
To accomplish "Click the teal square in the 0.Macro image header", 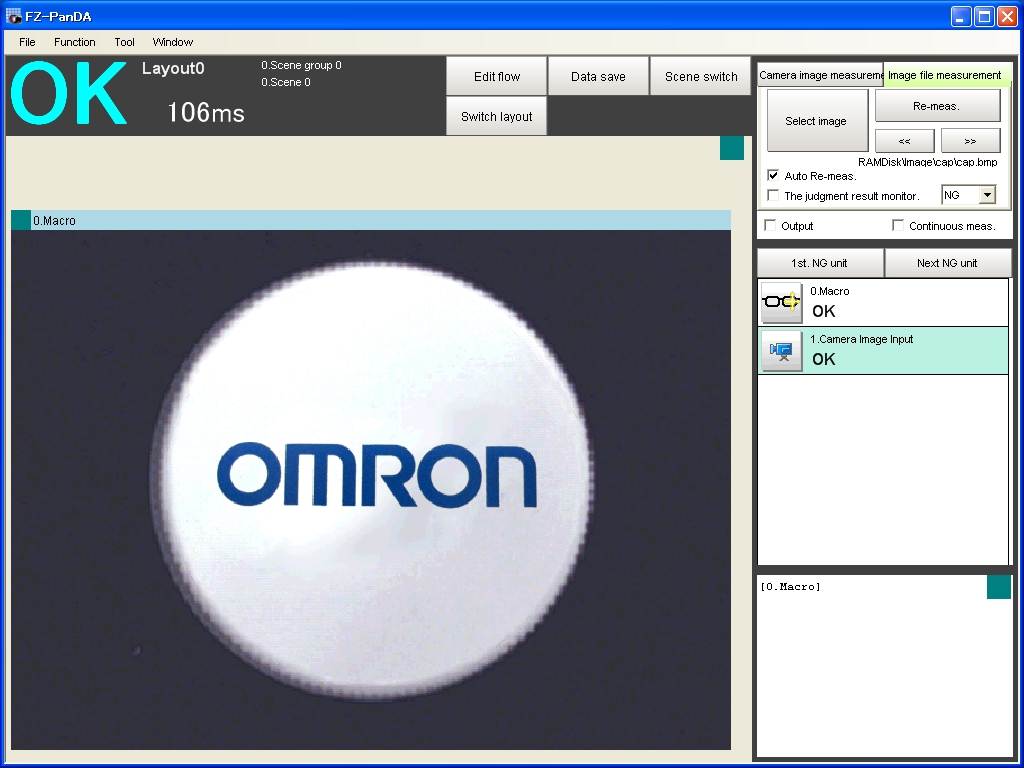I will click(21, 220).
